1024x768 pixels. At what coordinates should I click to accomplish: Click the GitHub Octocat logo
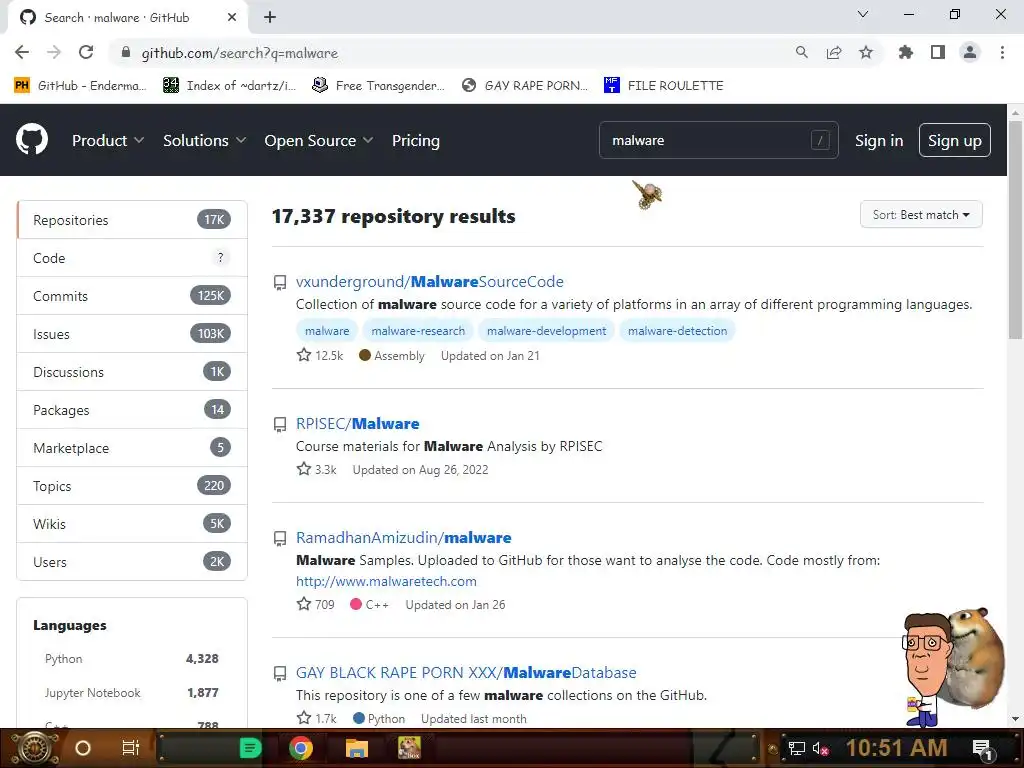(31, 140)
